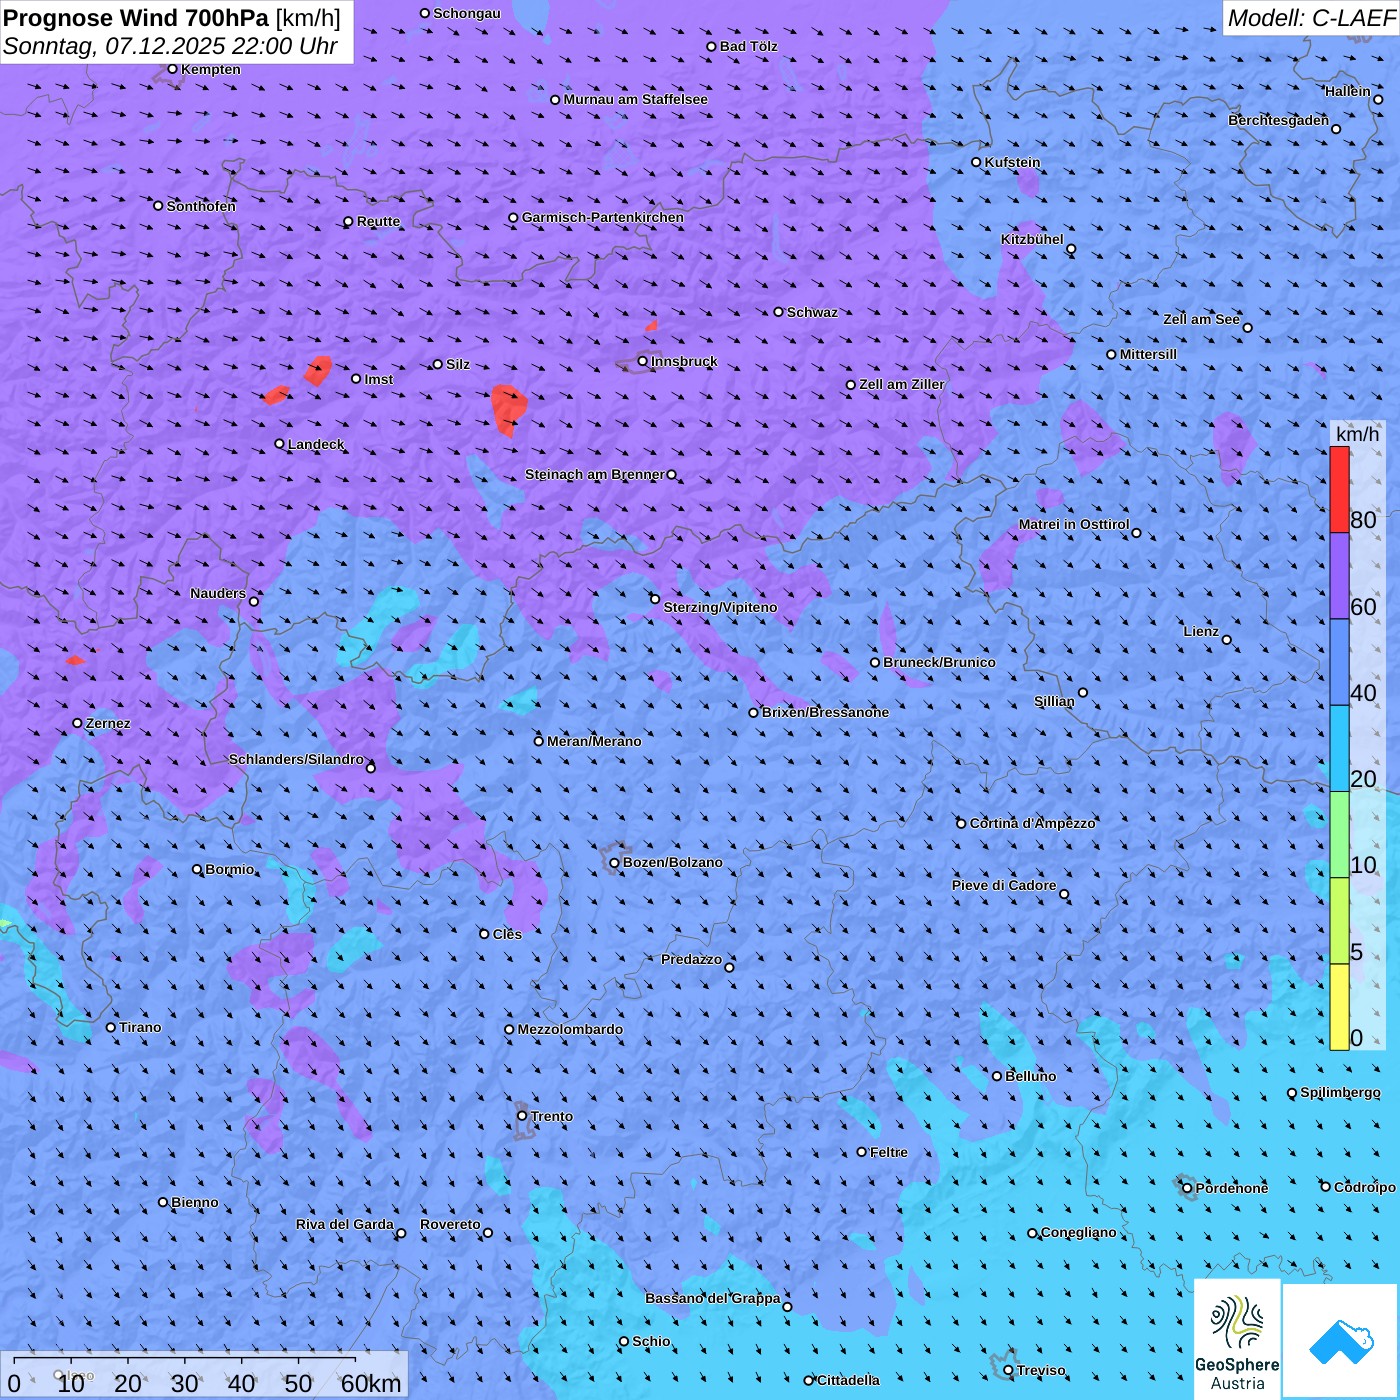Click the 'Pordenone' label
1400x1400 pixels.
tap(1232, 1188)
